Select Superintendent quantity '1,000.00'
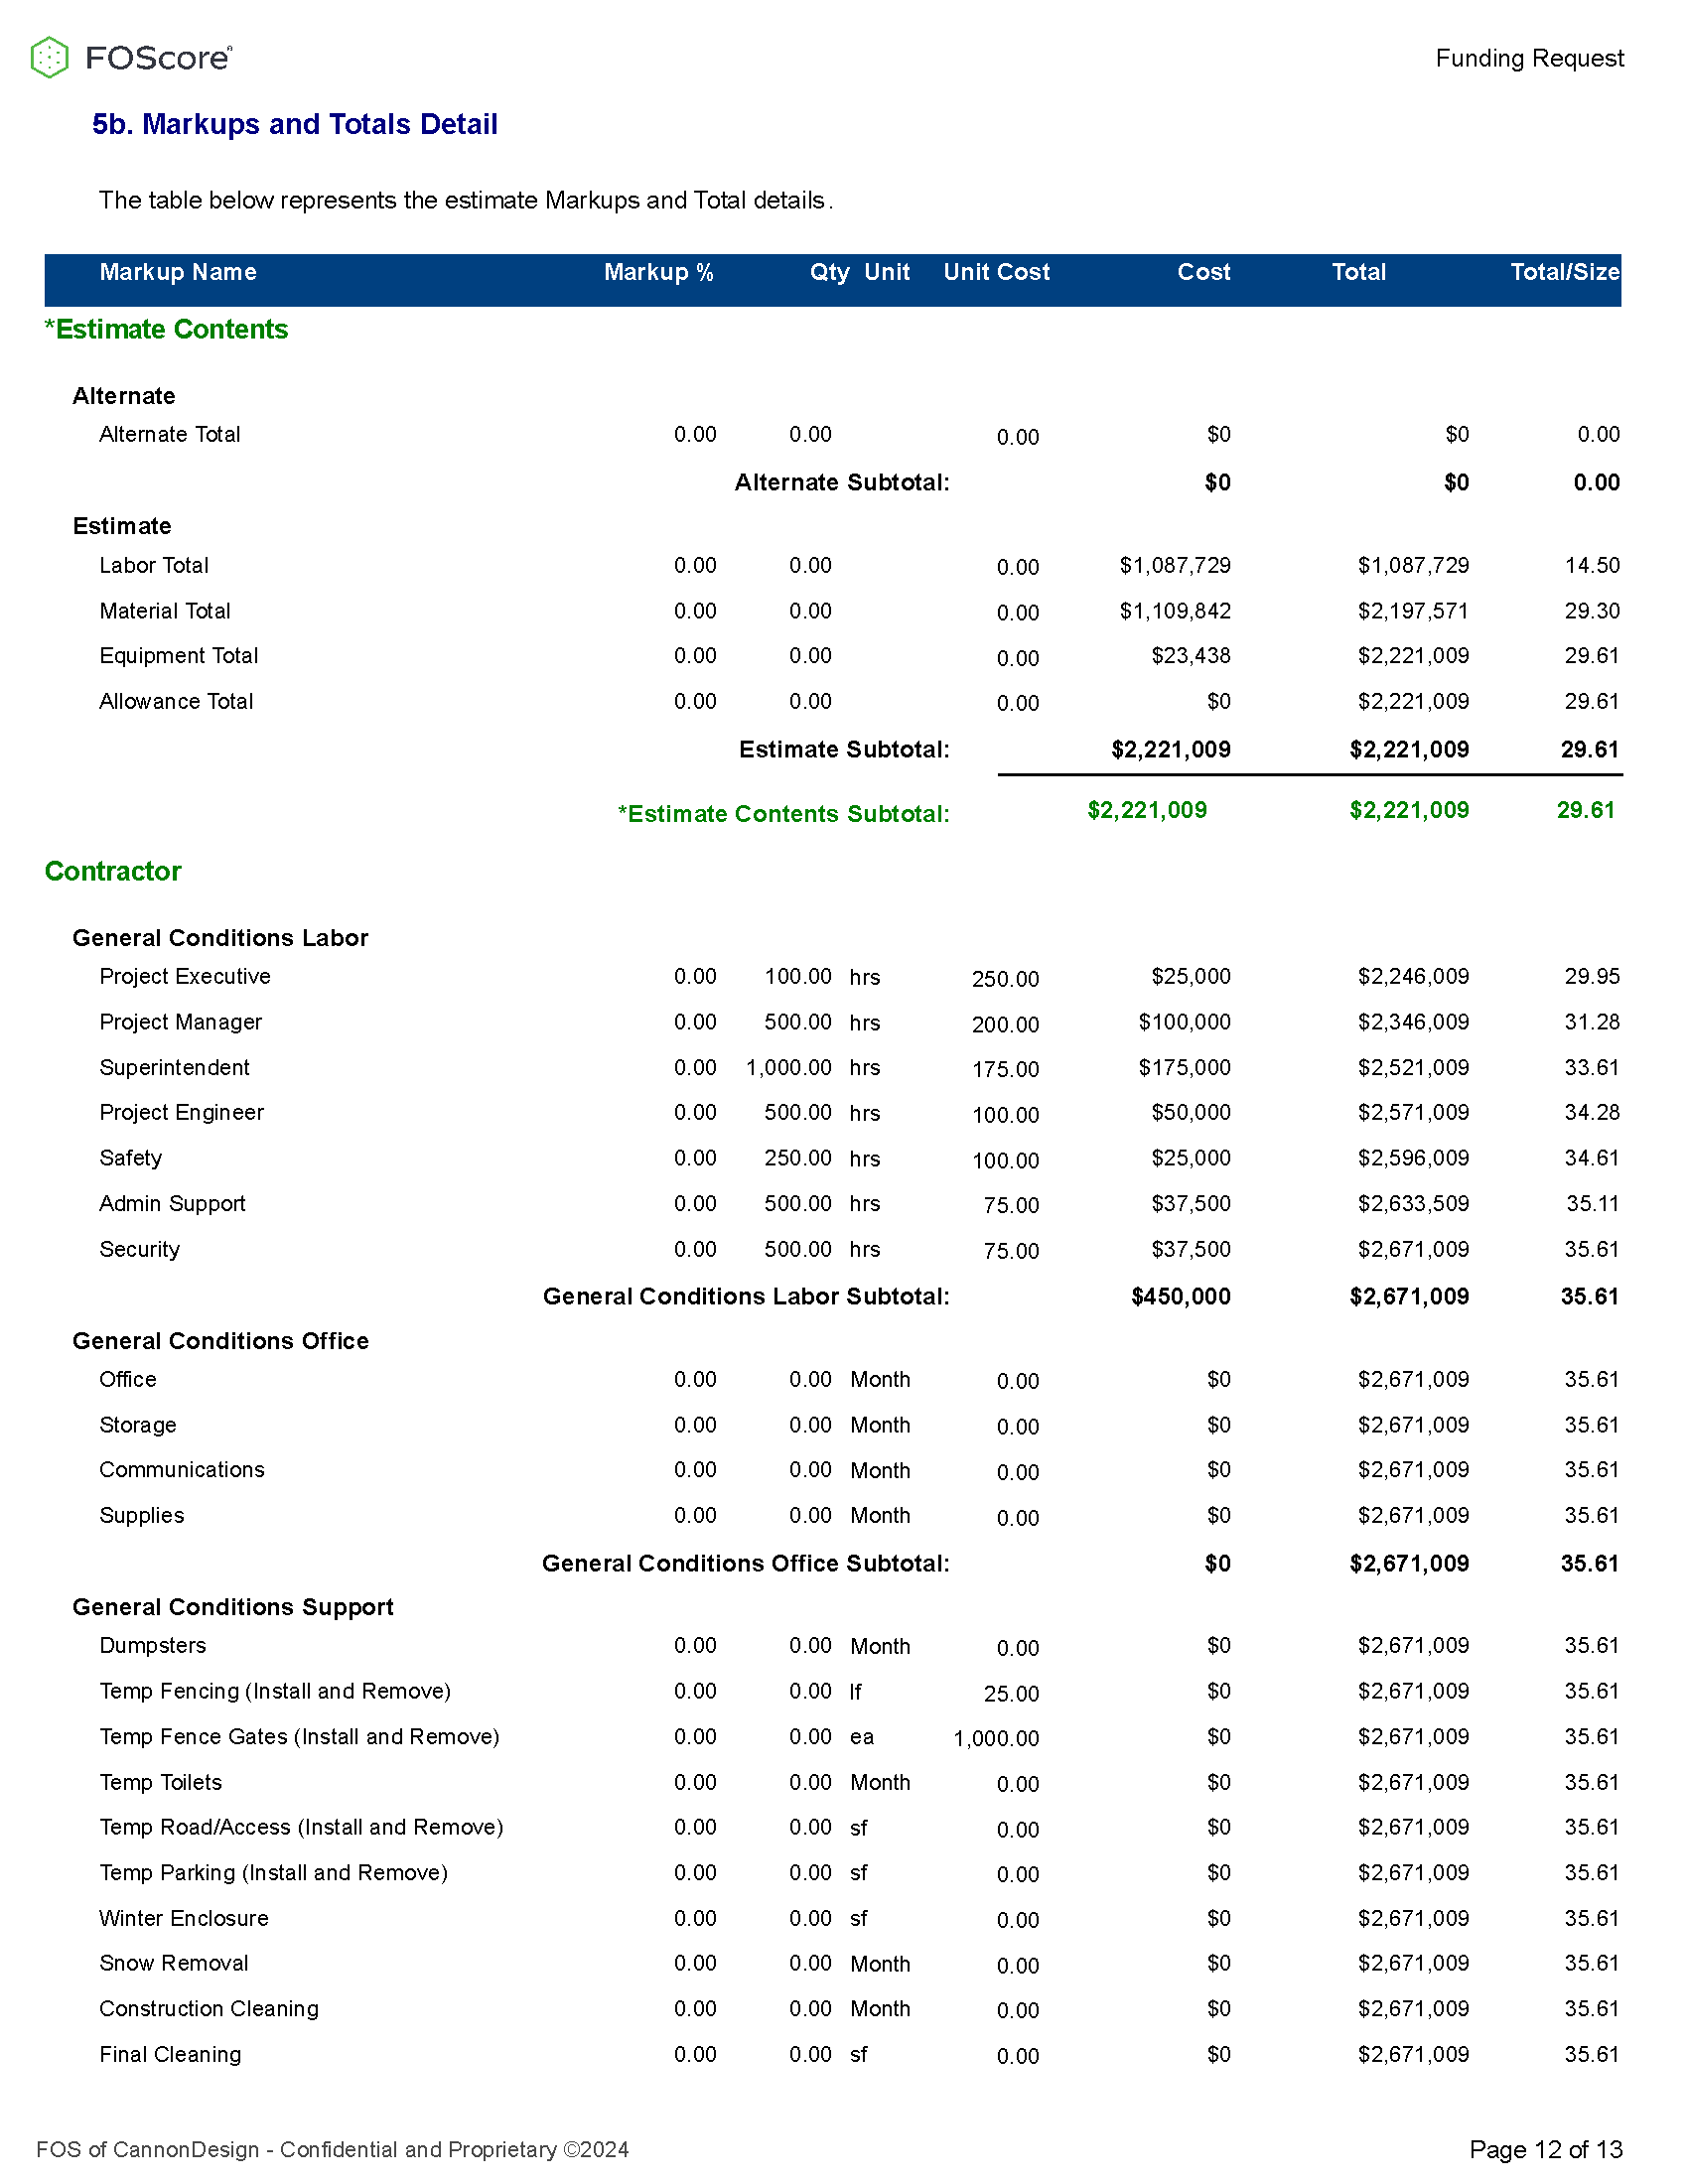Viewport: 1688px width, 2184px height. click(788, 1067)
